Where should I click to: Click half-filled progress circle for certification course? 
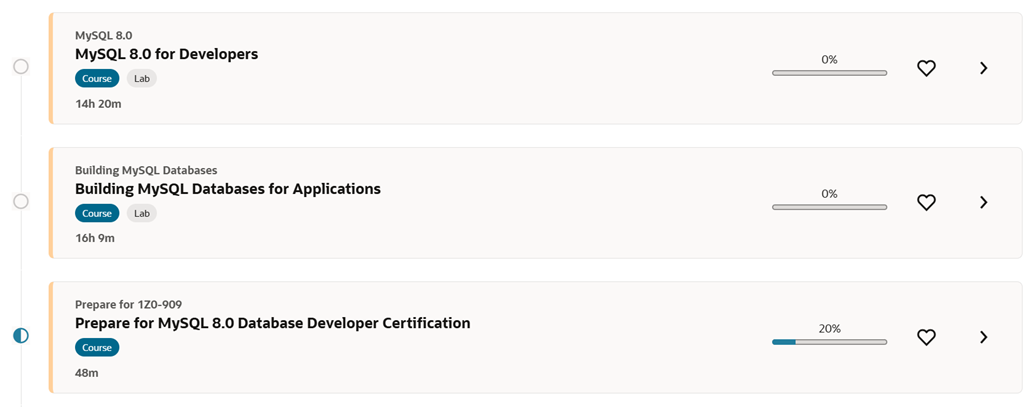point(21,336)
